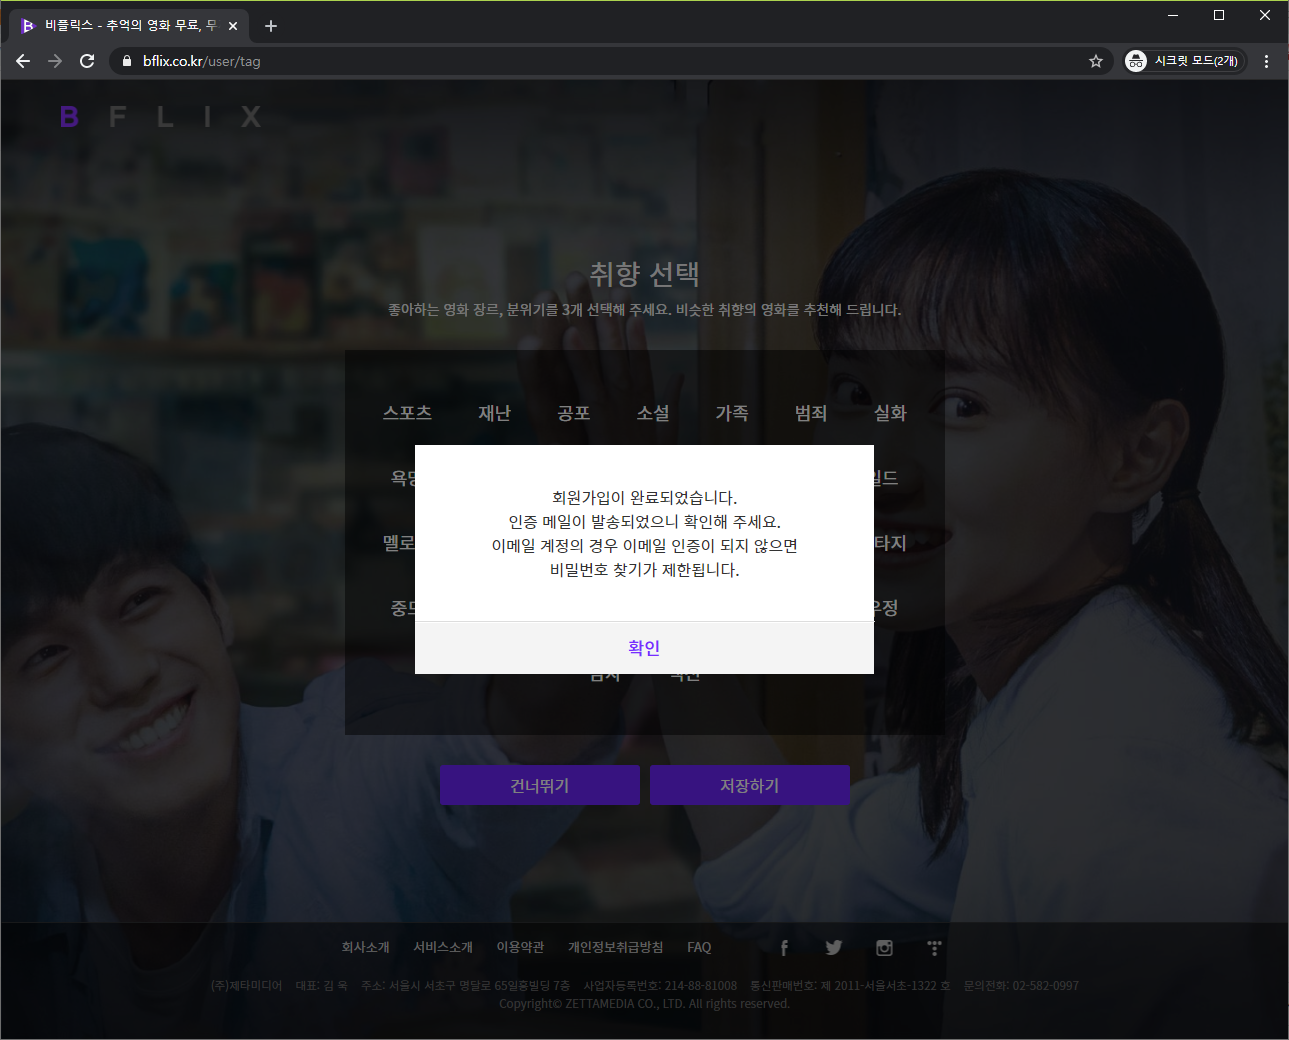Viewport: 1289px width, 1040px height.
Task: Click the browser forward arrow
Action: coord(55,61)
